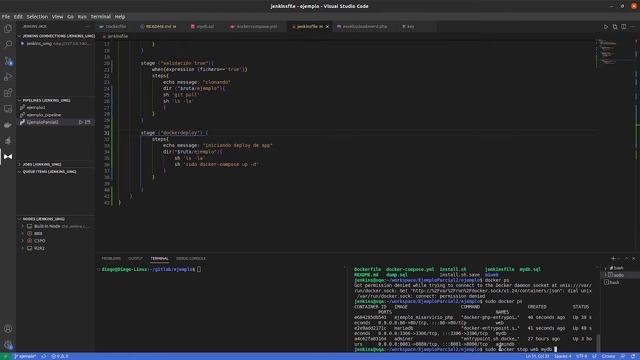The width and height of the screenshot is (640, 360).
Task: Create a new terminal with plus icon
Action: pos(613,258)
